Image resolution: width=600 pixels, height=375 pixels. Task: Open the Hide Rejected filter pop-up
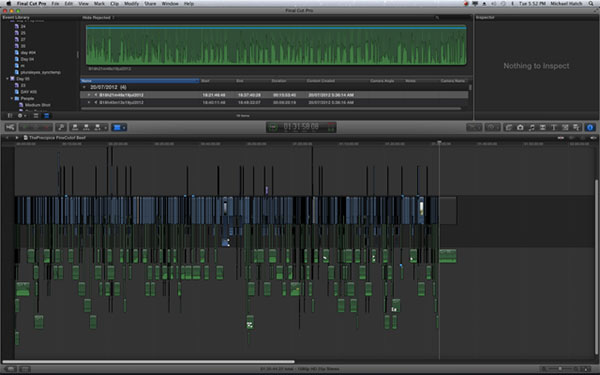[x=98, y=18]
